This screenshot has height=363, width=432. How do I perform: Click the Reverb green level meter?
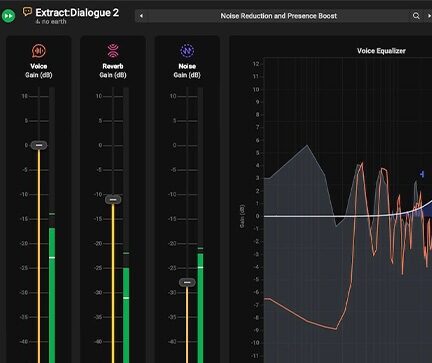click(x=126, y=315)
